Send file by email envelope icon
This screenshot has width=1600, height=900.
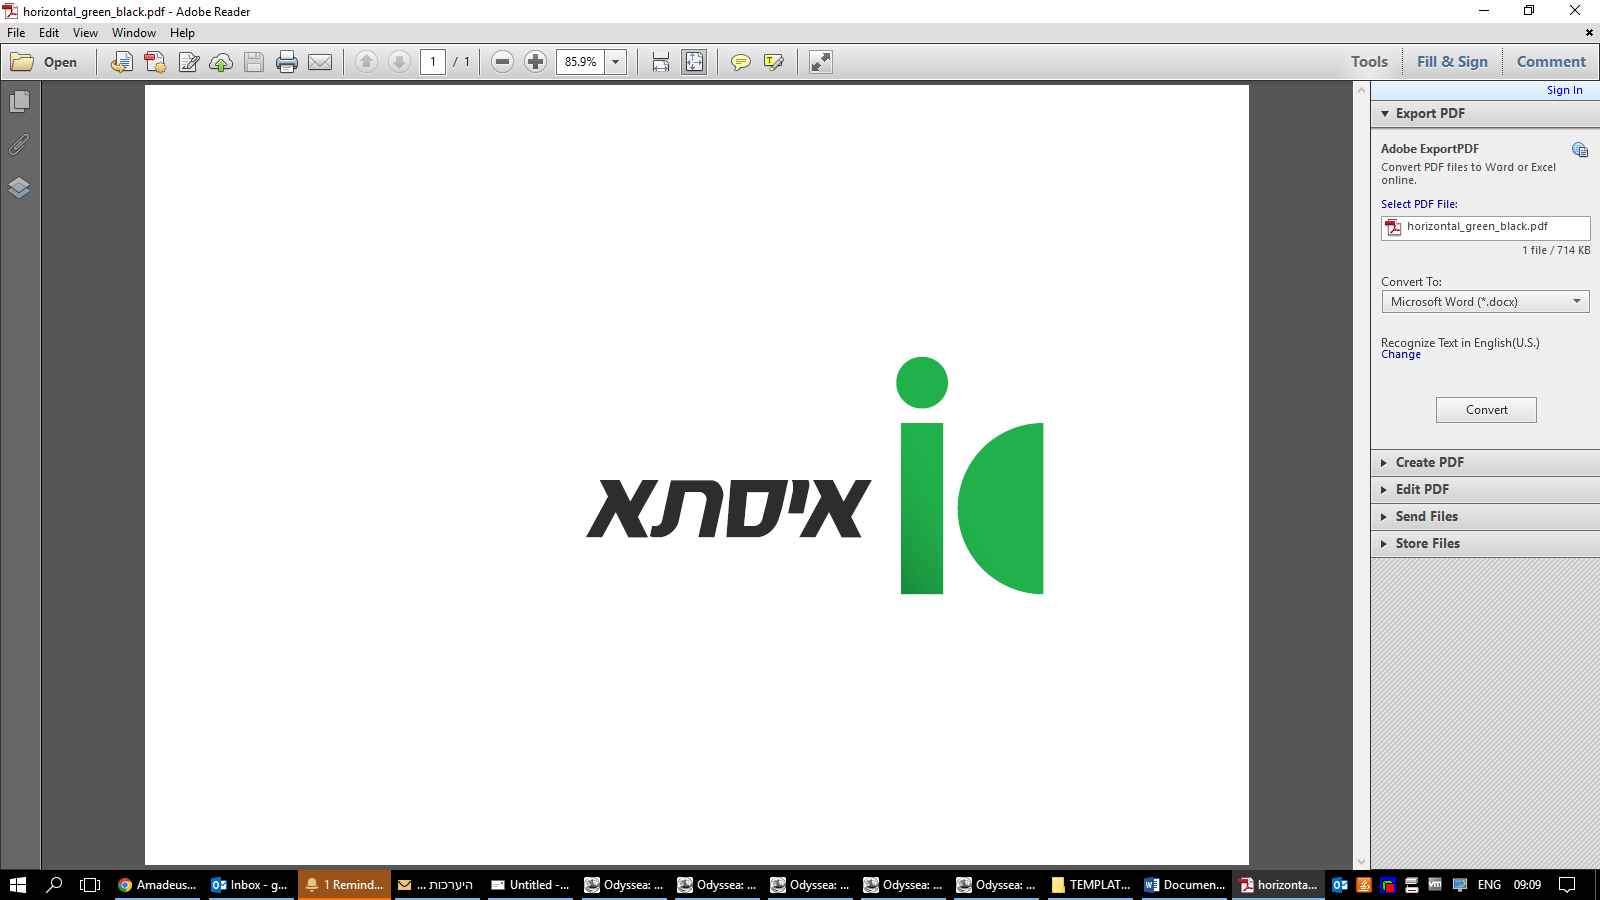(x=320, y=62)
